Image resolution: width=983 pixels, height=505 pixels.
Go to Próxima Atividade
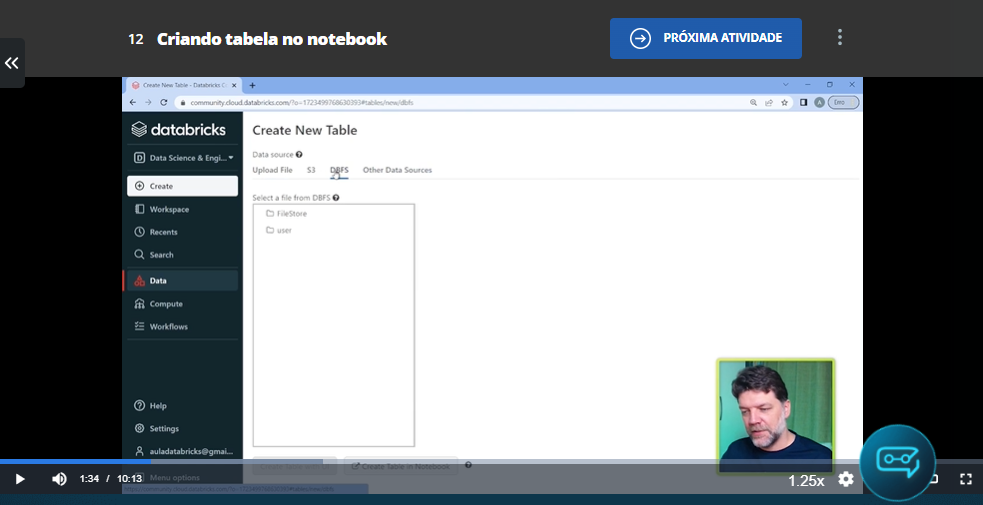tap(706, 38)
